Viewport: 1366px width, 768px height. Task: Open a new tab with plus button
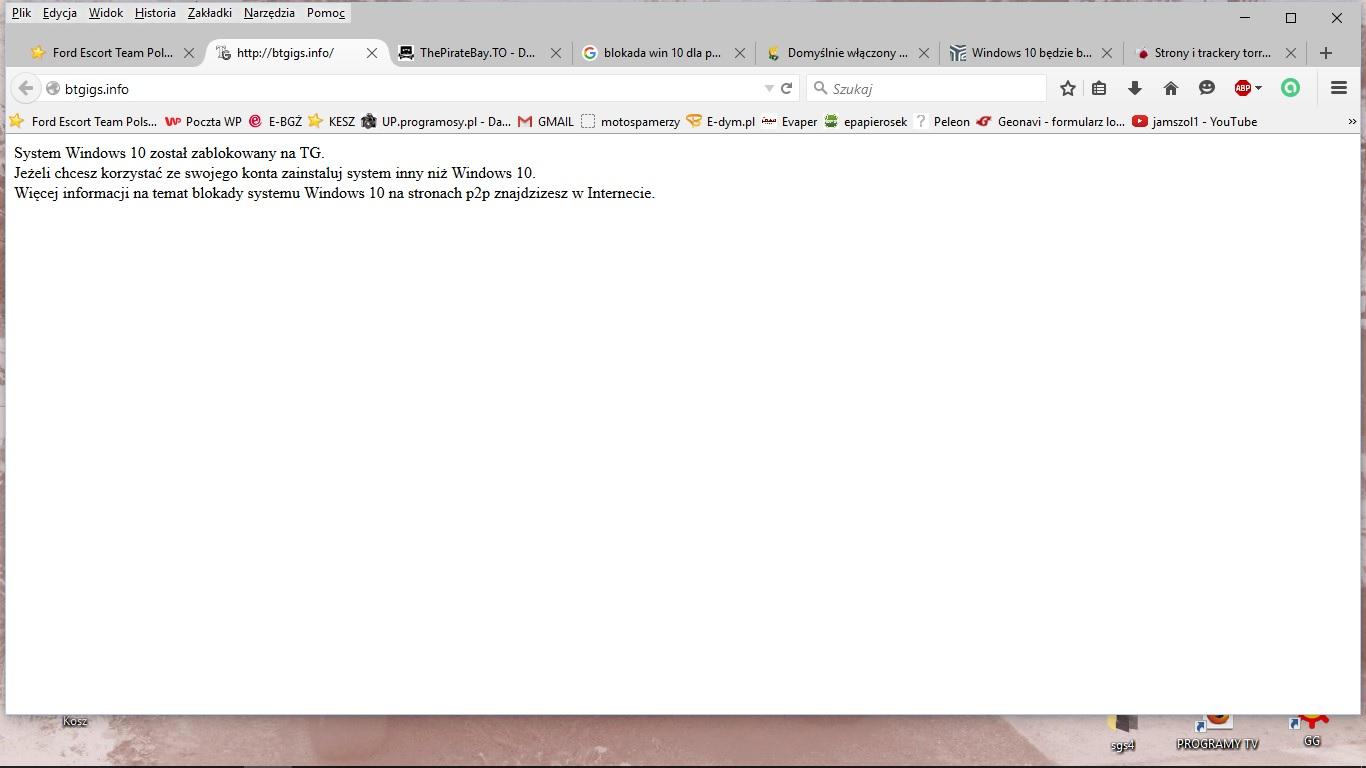tap(1326, 53)
